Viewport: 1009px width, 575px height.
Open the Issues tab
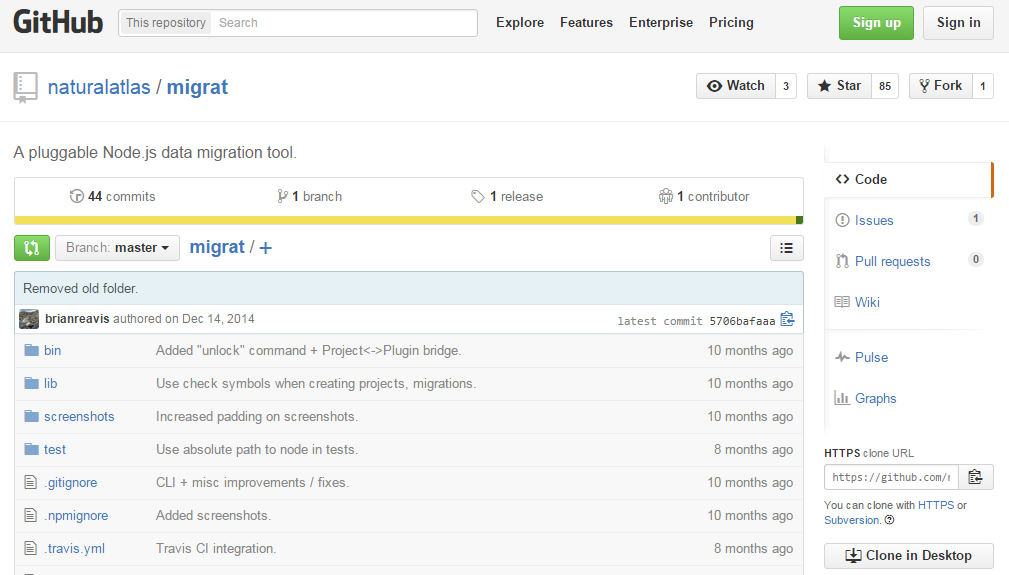(908, 220)
